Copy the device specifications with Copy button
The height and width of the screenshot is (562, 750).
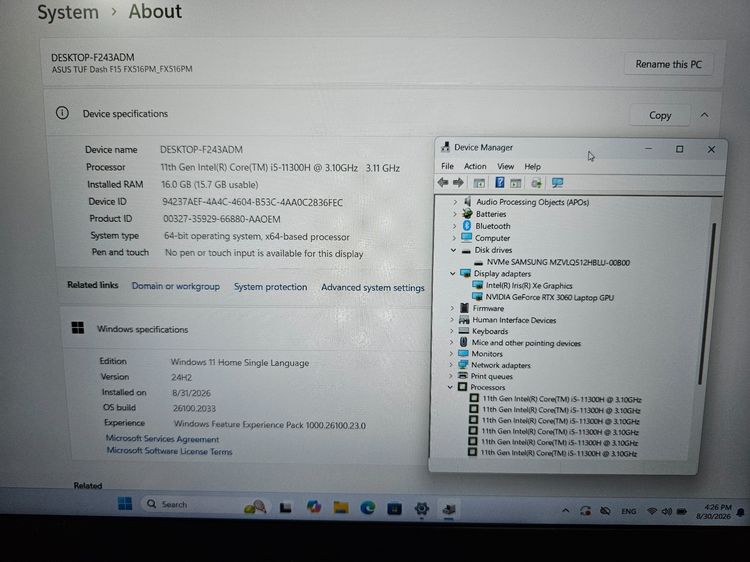point(660,115)
